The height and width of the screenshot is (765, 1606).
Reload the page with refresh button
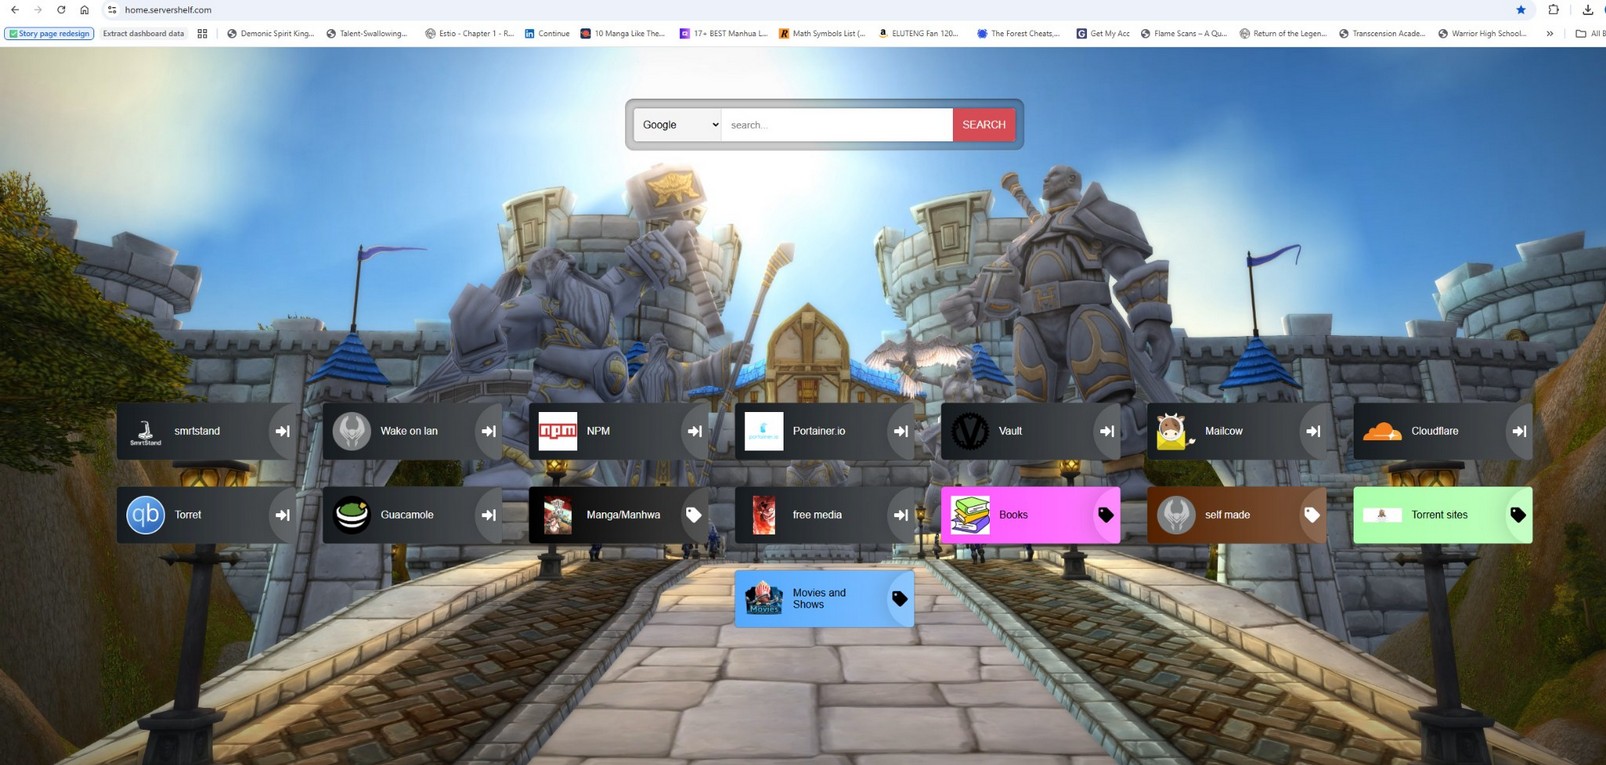pos(61,10)
